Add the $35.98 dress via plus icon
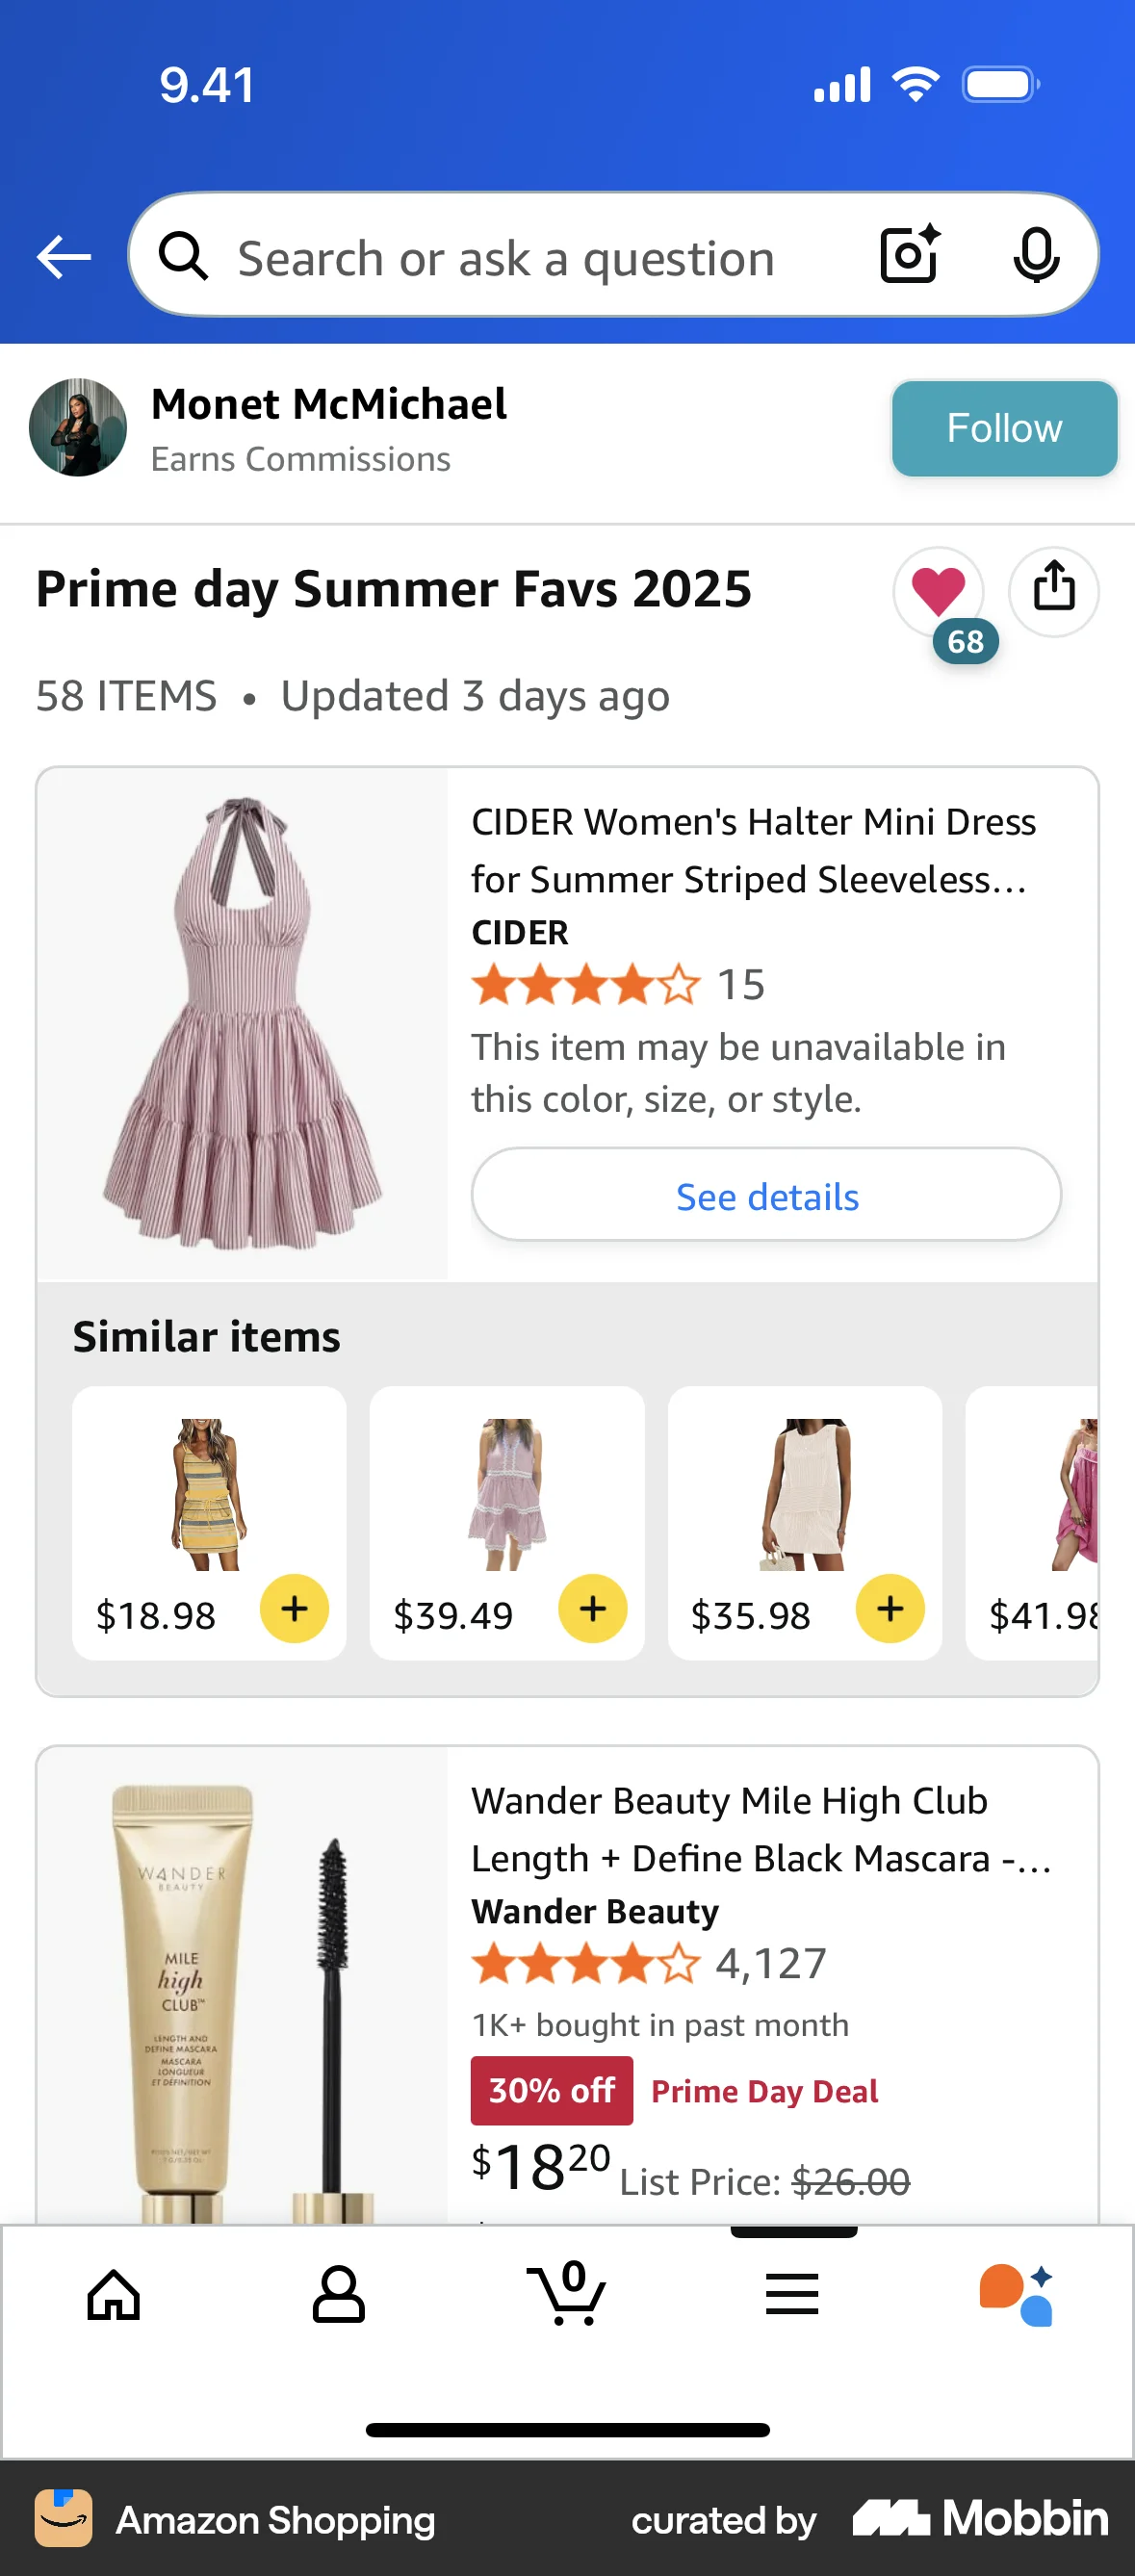Image resolution: width=1135 pixels, height=2576 pixels. pyautogui.click(x=889, y=1609)
